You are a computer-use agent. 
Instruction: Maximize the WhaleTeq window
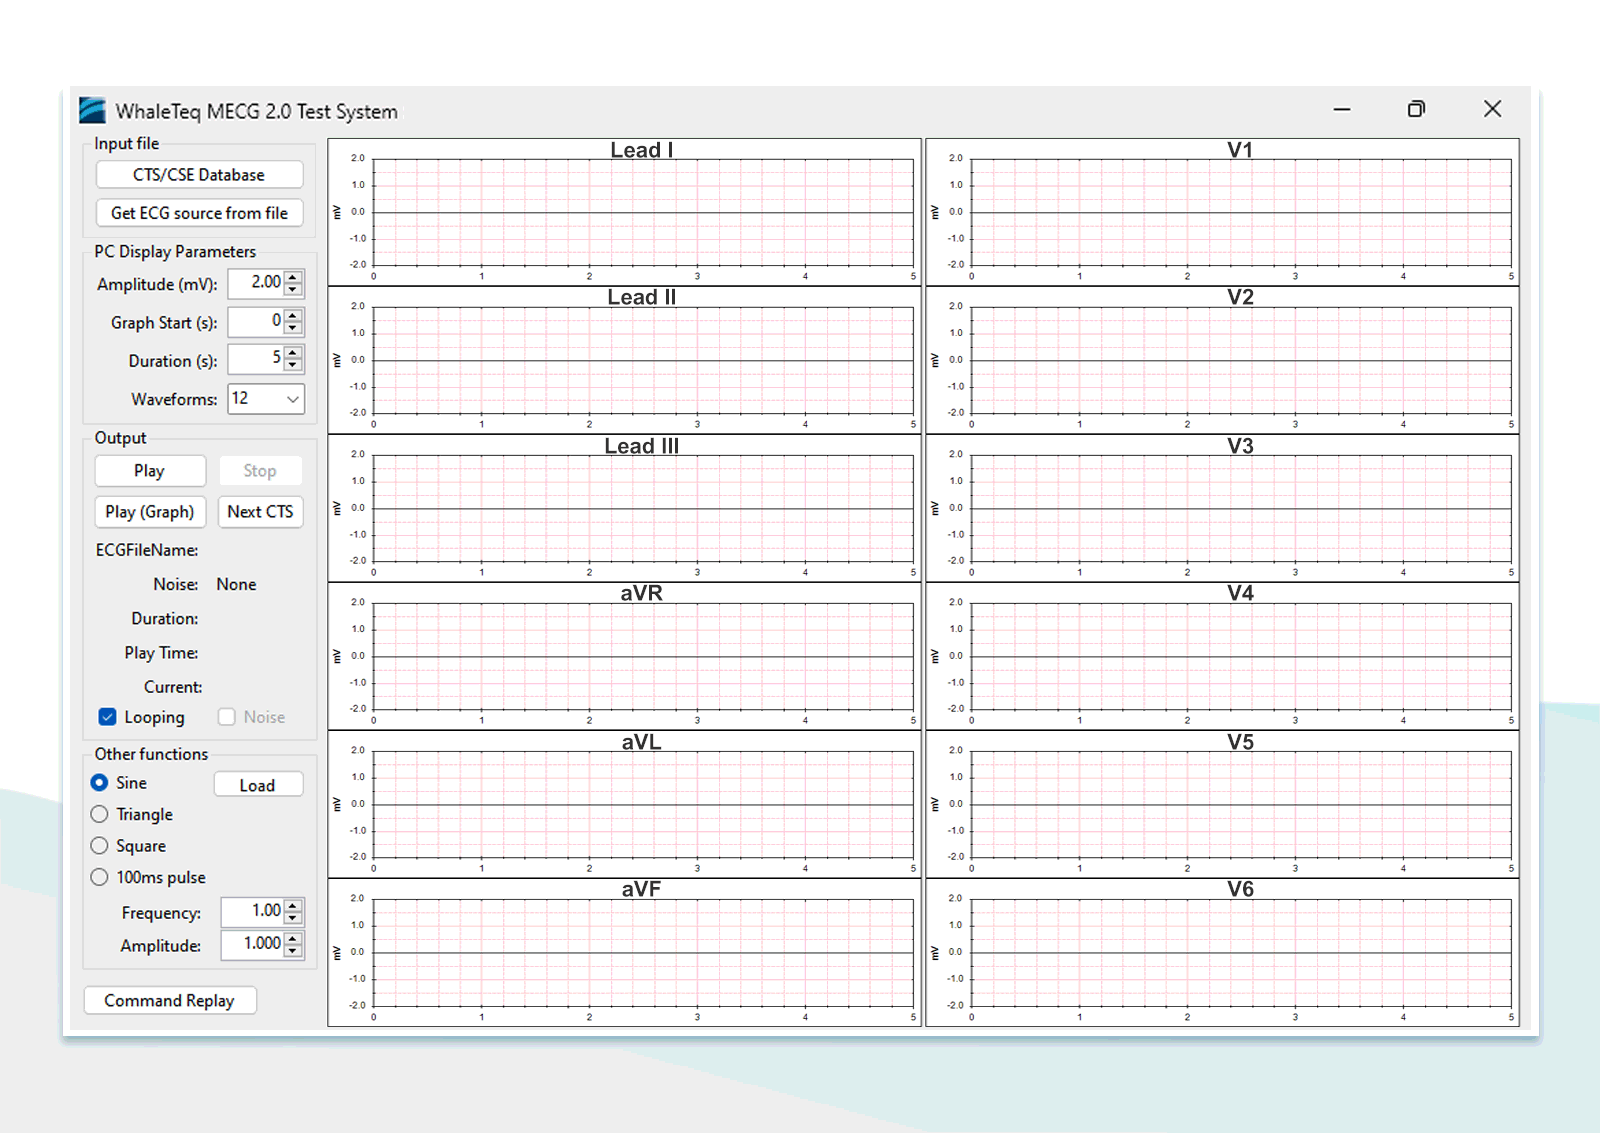(1416, 109)
